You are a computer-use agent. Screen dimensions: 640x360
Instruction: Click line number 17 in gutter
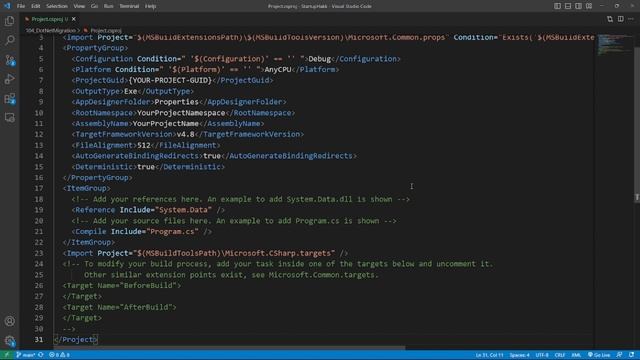click(39, 188)
